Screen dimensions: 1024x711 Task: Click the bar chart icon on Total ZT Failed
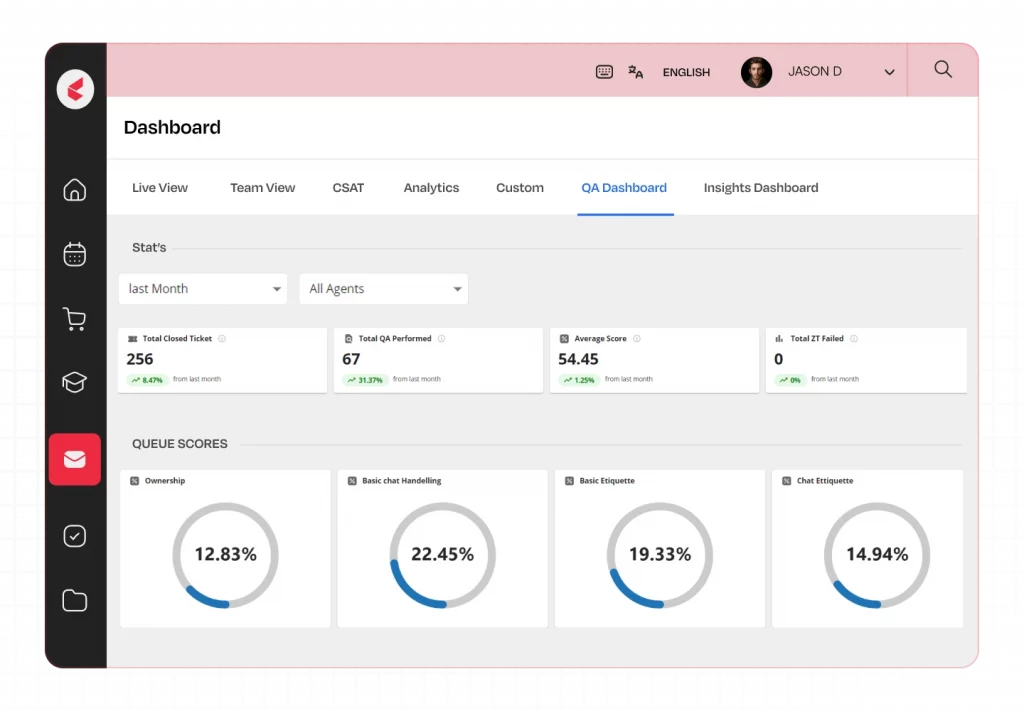779,339
